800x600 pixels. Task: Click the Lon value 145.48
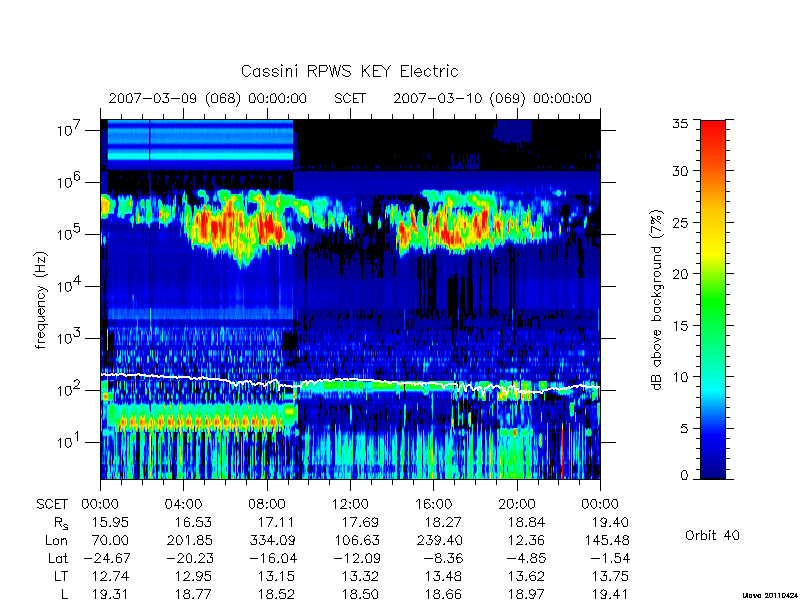(x=606, y=540)
